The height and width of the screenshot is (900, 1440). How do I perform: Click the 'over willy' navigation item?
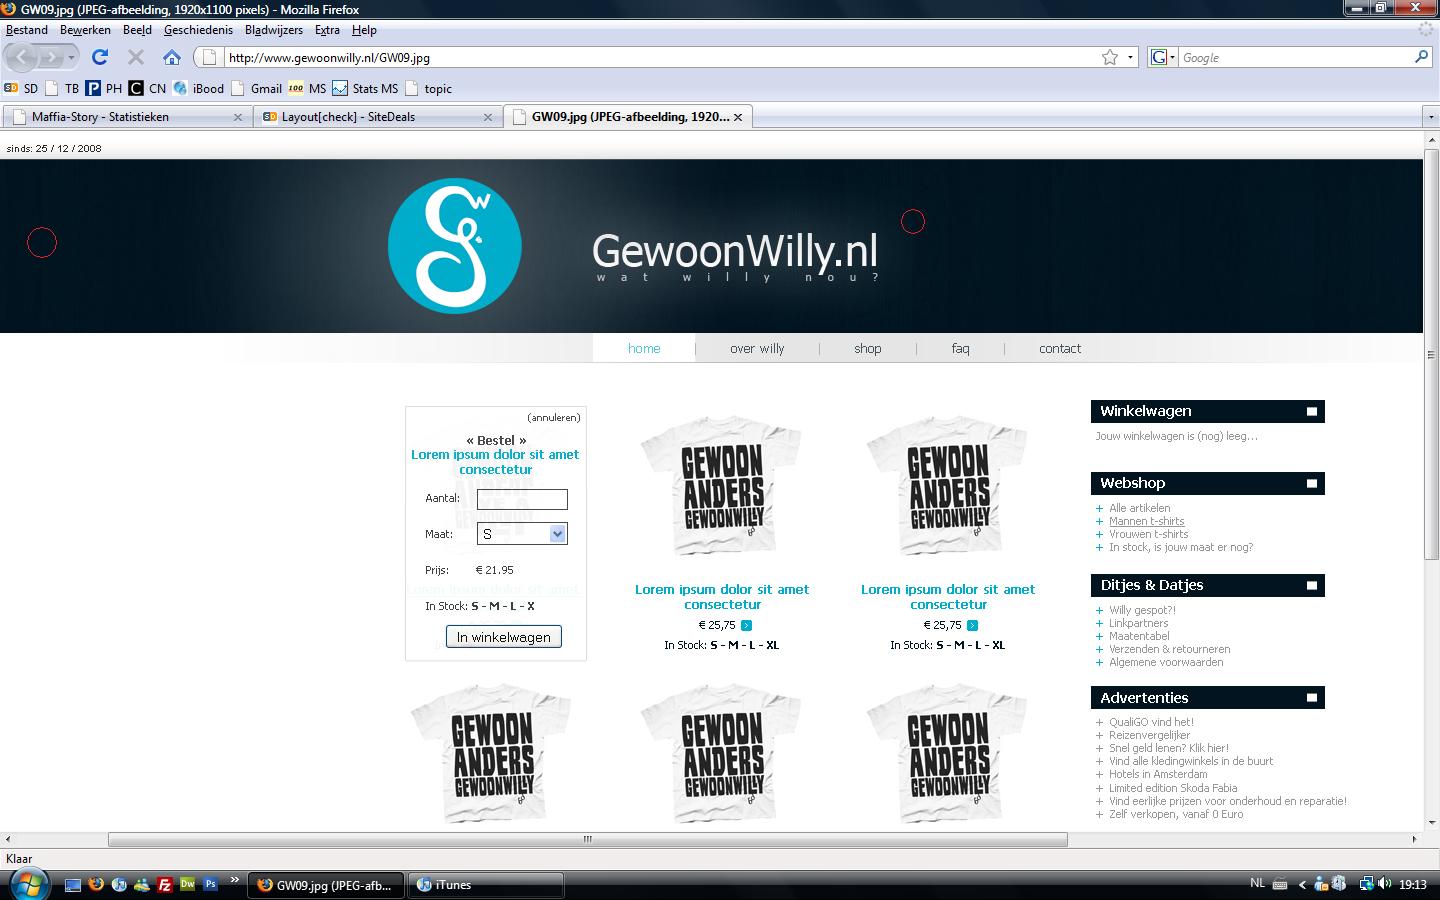(757, 349)
